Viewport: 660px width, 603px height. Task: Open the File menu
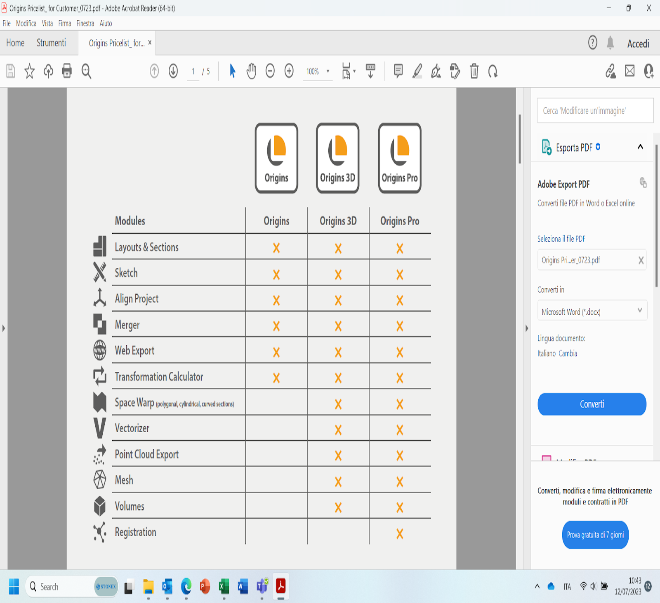coord(6,23)
